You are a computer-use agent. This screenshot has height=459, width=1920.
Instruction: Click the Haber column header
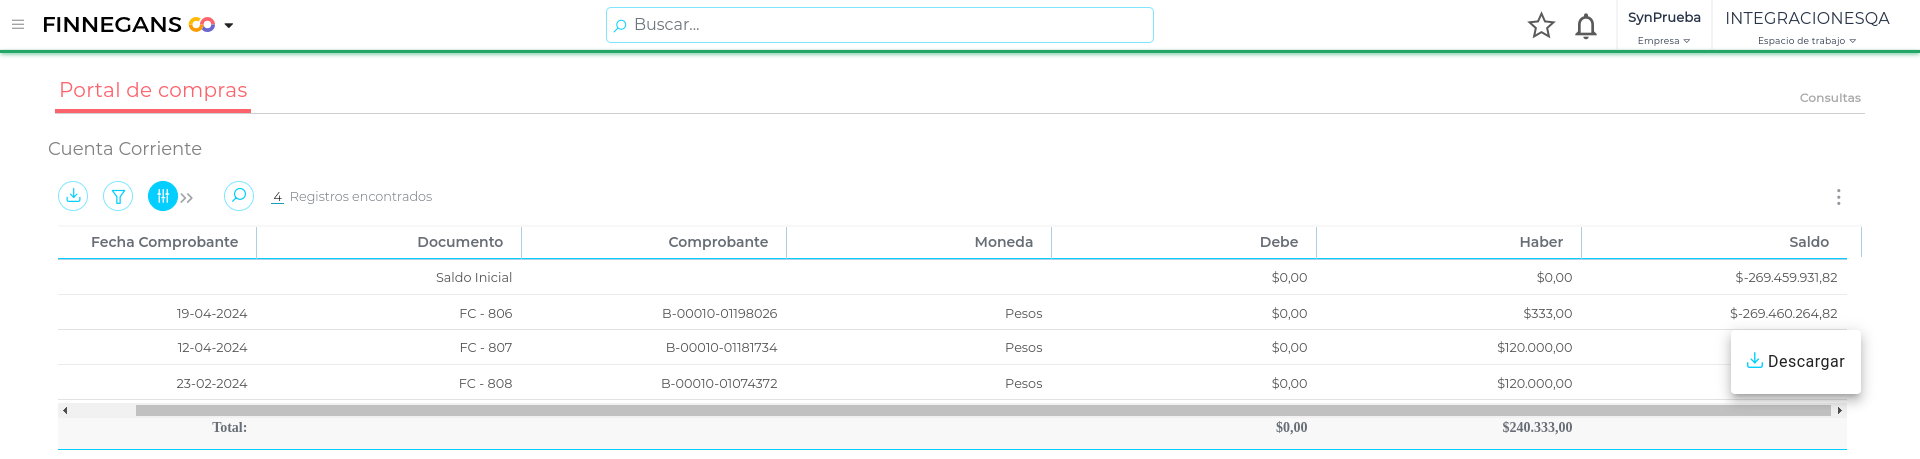(1541, 242)
